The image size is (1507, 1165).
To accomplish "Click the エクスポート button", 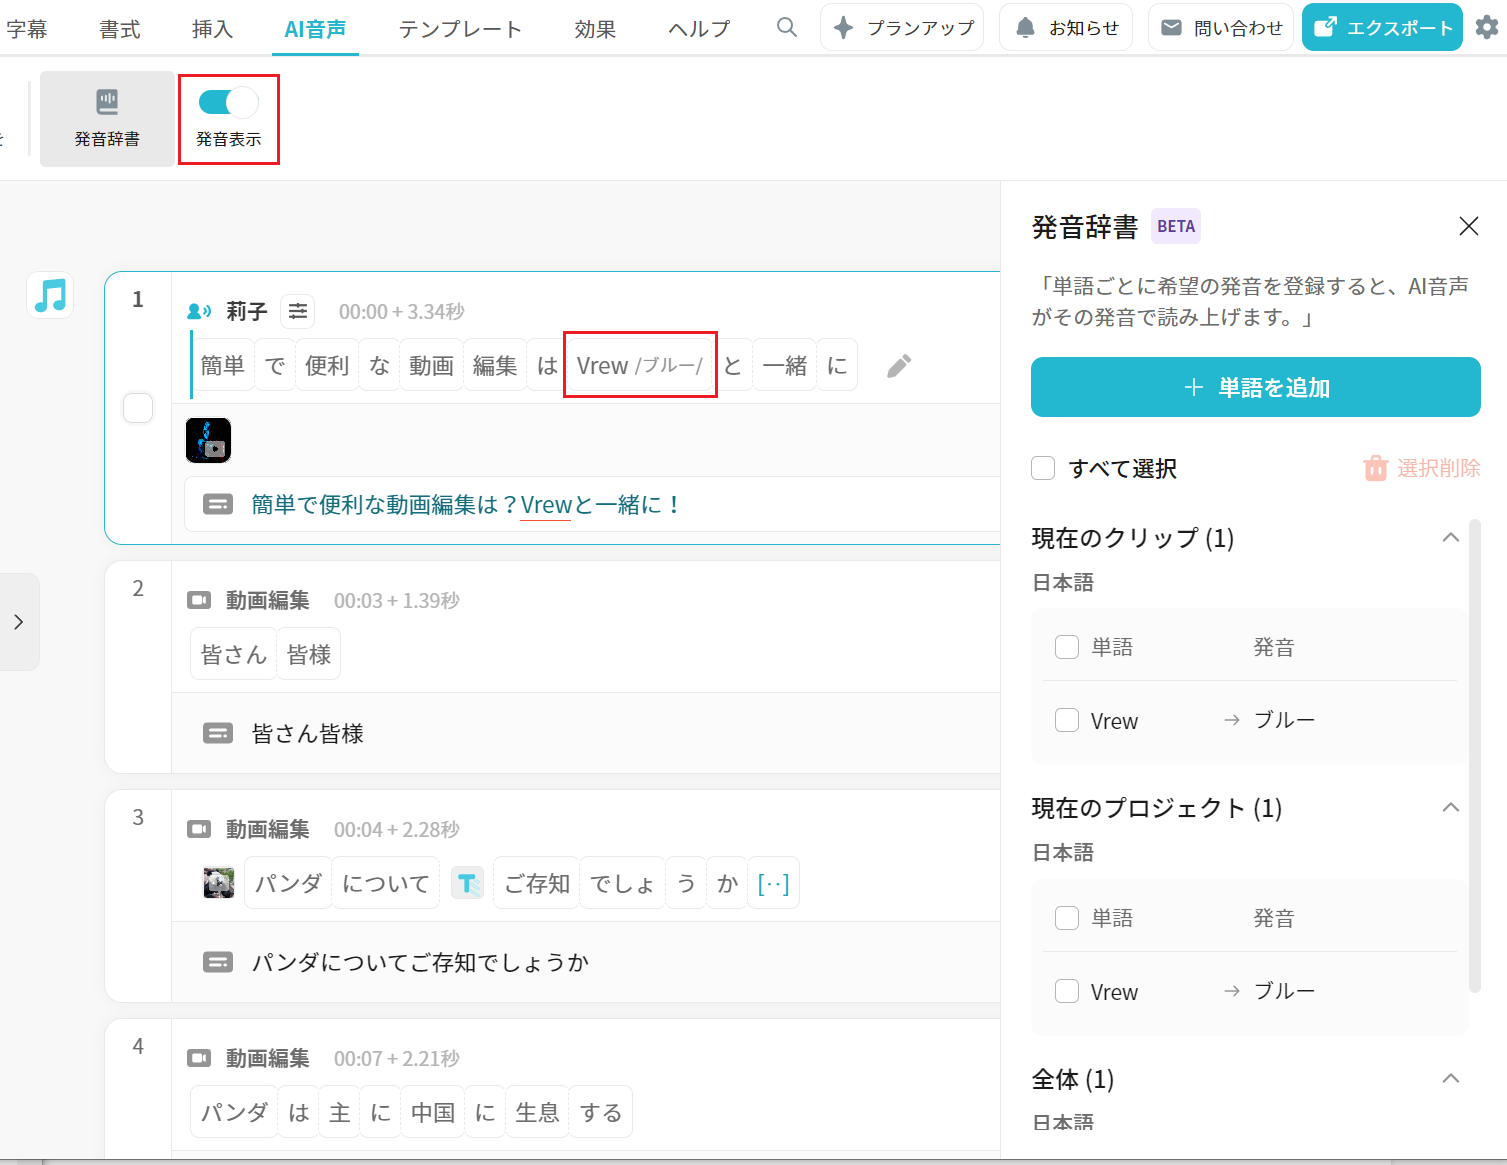I will pyautogui.click(x=1382, y=27).
